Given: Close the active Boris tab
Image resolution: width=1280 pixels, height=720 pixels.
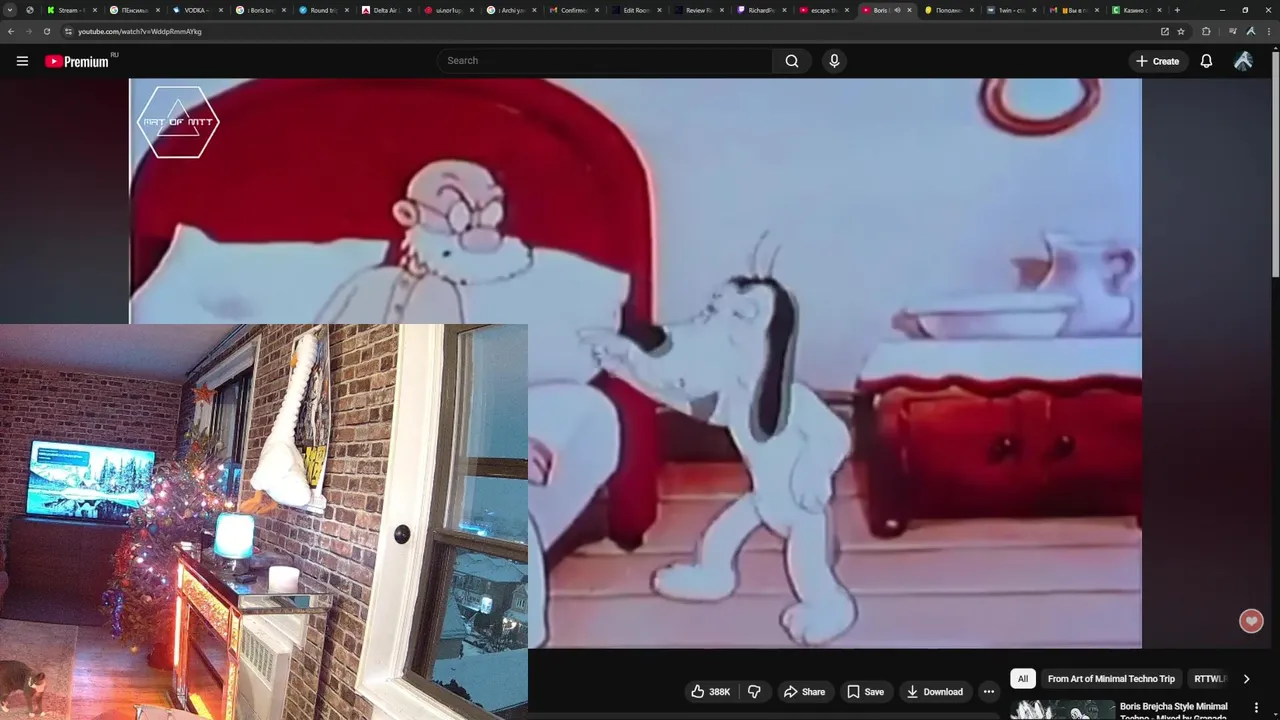Looking at the screenshot, I should [909, 10].
